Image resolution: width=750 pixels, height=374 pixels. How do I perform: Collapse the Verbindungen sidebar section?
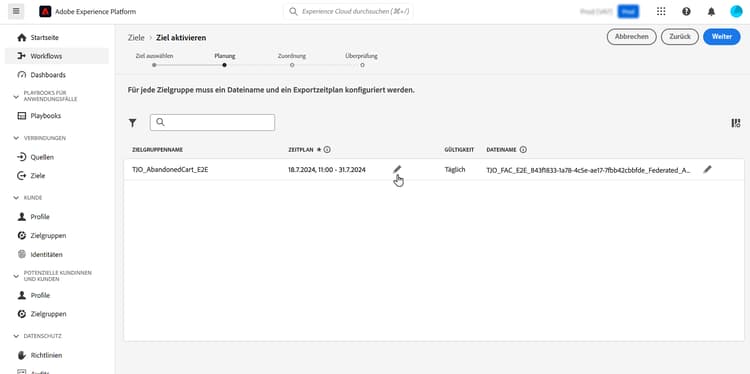(16, 138)
